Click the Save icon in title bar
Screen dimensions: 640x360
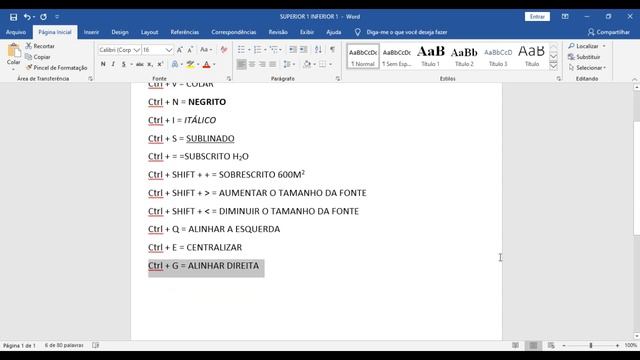click(13, 17)
